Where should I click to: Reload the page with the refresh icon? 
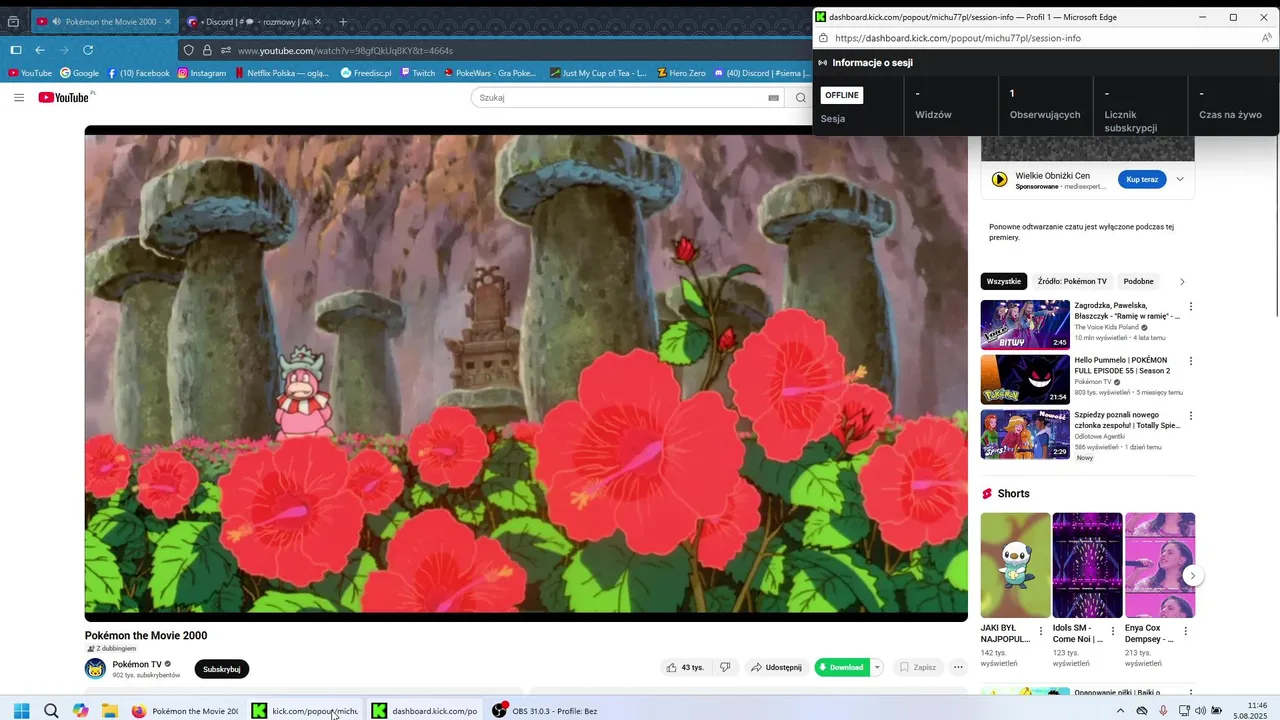click(88, 50)
